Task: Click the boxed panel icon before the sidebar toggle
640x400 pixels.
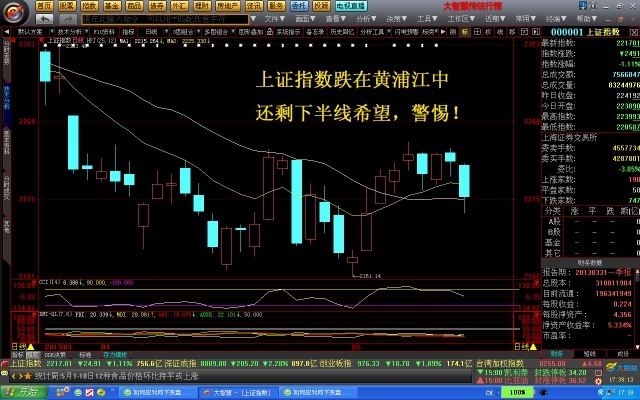Action: (x=524, y=32)
